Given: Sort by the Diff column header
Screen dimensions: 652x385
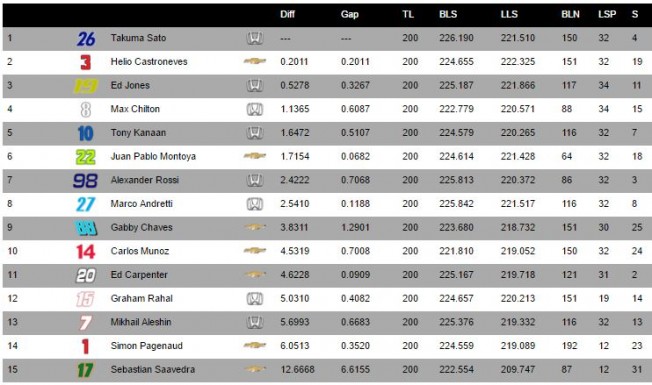Looking at the screenshot, I should click(287, 15).
